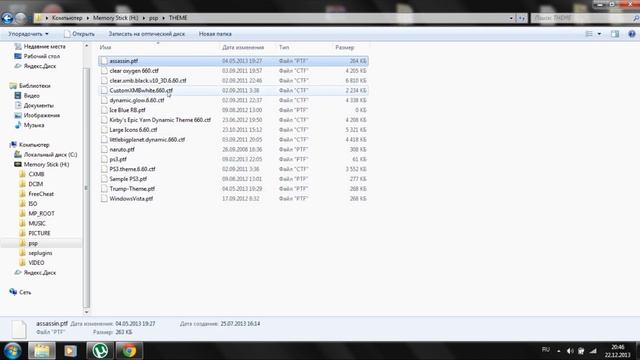
Task: Open the view options dropdown arrow
Action: click(x=599, y=34)
